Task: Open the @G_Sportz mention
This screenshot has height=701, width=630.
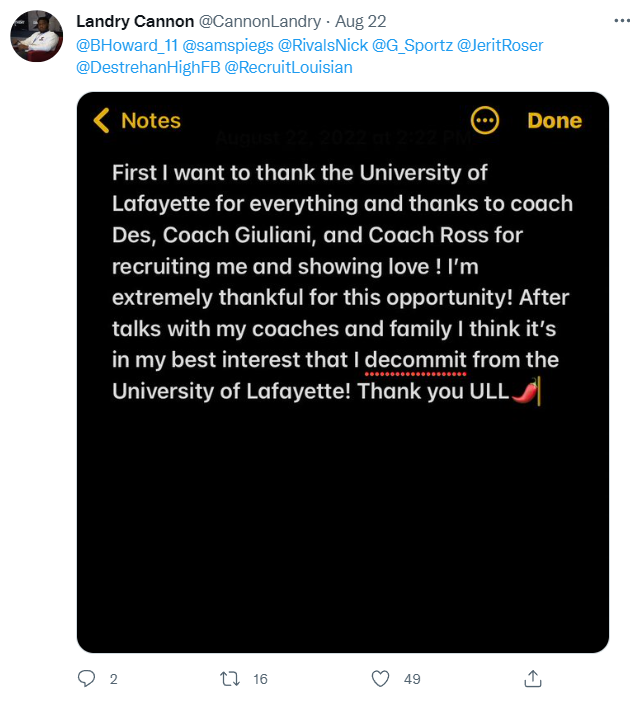Action: pyautogui.click(x=411, y=45)
